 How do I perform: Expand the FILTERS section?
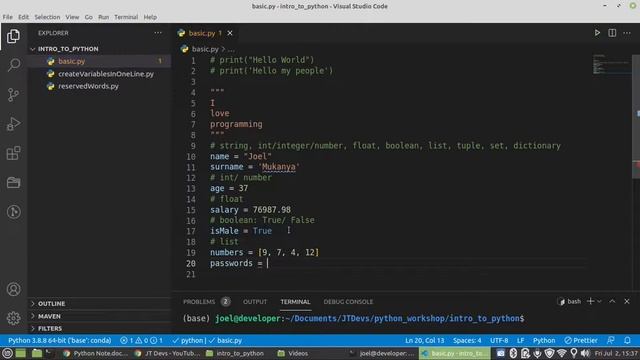coord(50,328)
